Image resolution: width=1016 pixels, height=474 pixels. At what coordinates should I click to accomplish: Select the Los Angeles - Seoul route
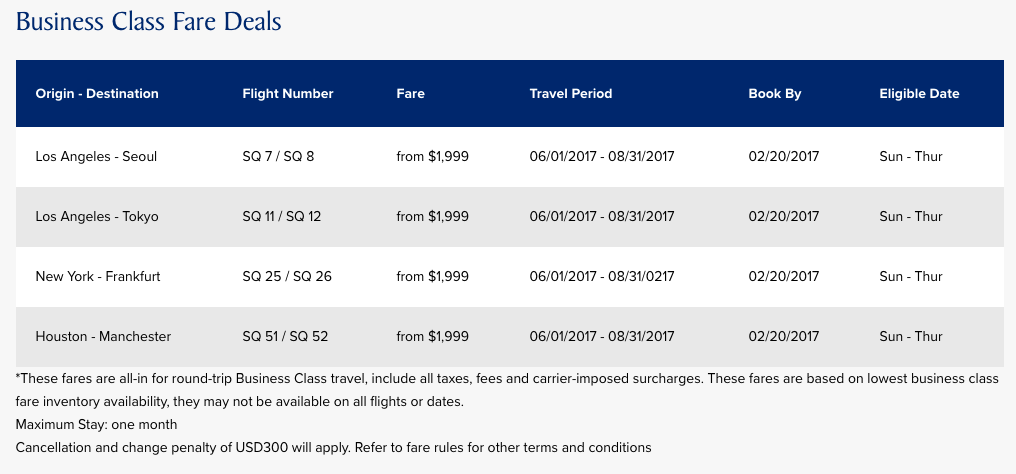pyautogui.click(x=96, y=156)
